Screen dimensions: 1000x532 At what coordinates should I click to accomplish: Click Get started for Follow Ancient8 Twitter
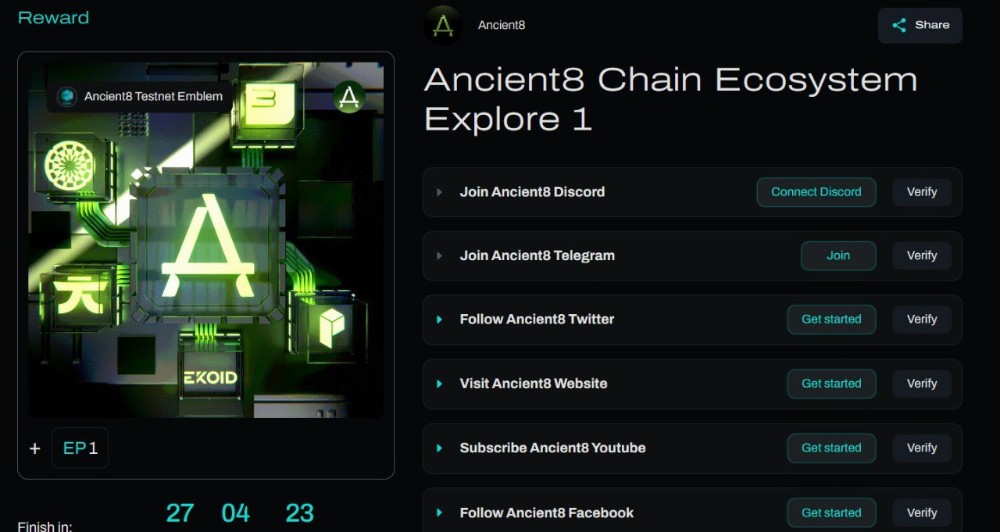pyautogui.click(x=831, y=320)
